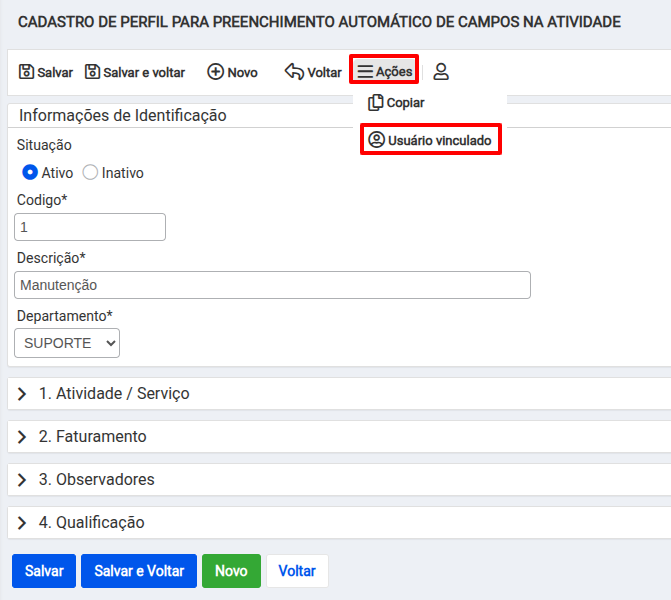
Task: Click the user profile icon beside Ações
Action: (441, 71)
